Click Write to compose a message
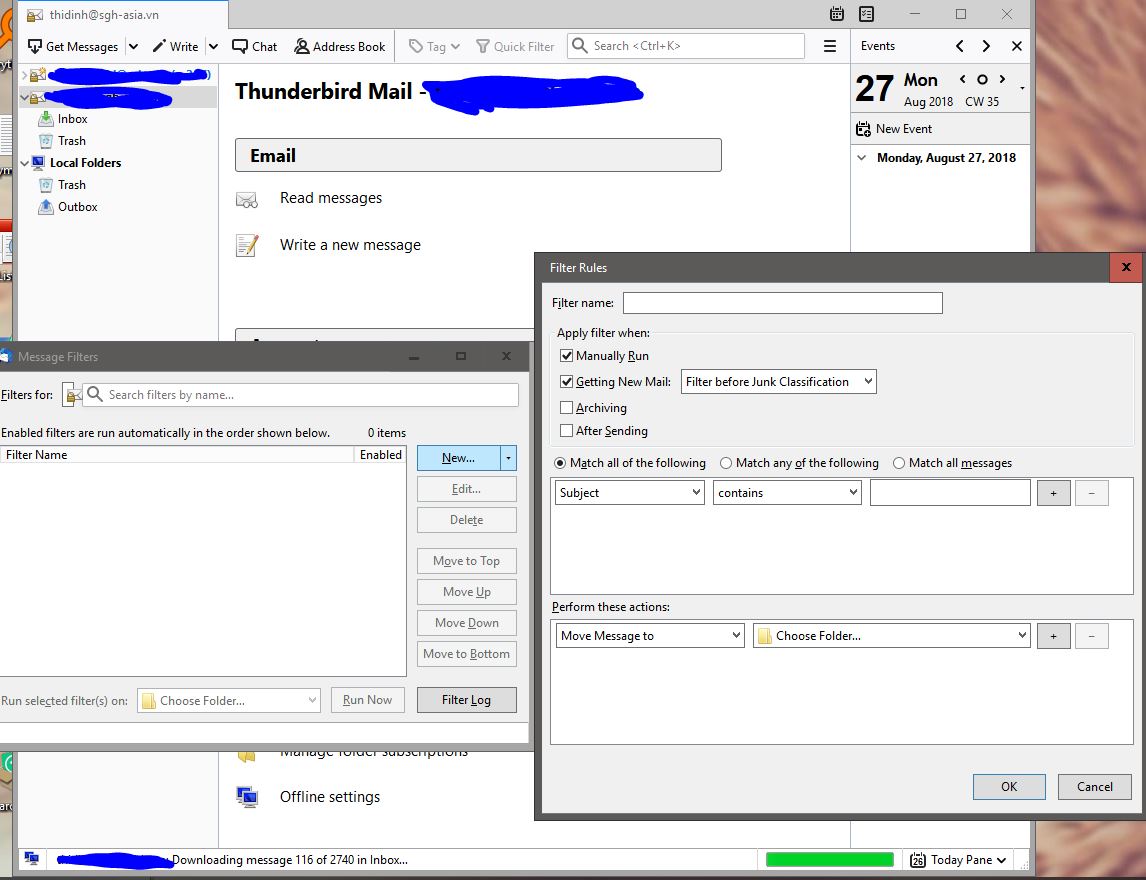The height and width of the screenshot is (880, 1146). [x=175, y=46]
